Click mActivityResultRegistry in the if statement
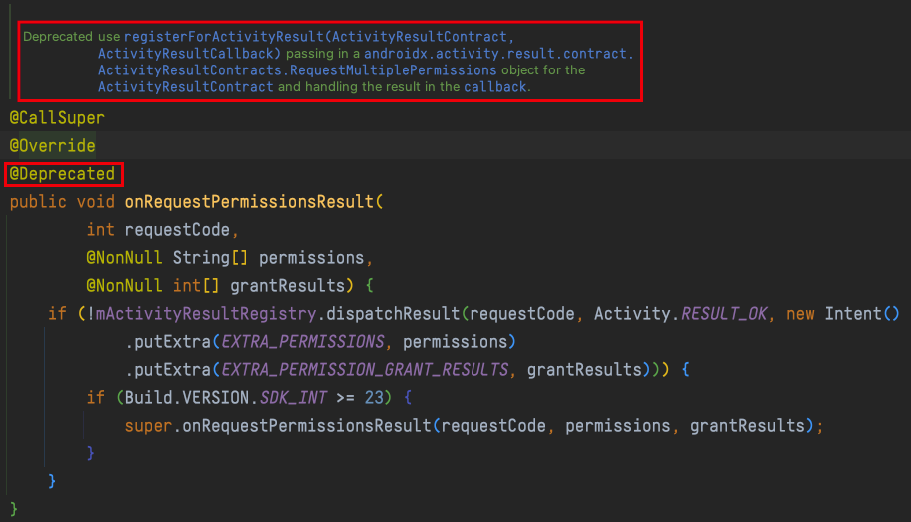Image resolution: width=911 pixels, height=522 pixels. (206, 314)
